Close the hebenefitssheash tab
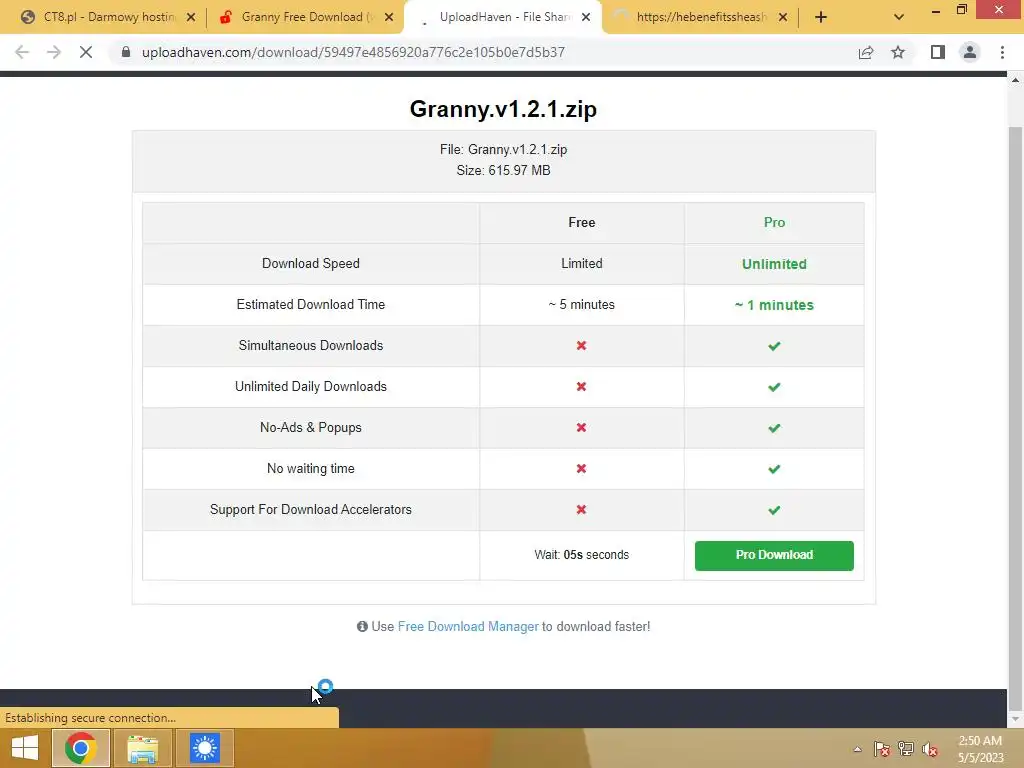 [783, 18]
